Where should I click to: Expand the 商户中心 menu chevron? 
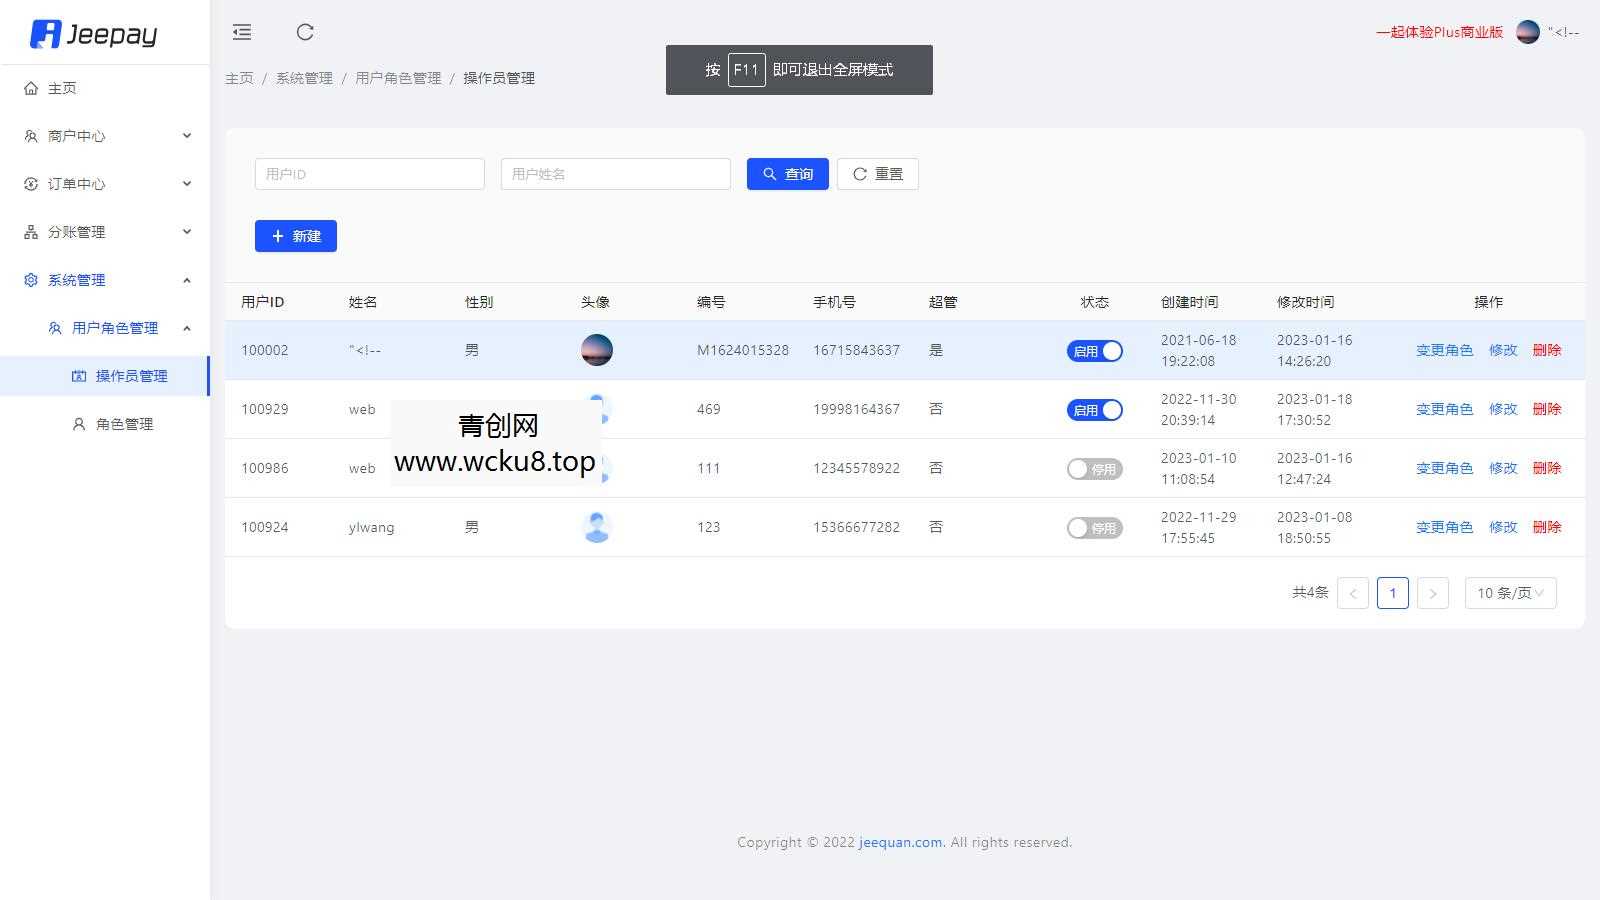click(x=186, y=135)
